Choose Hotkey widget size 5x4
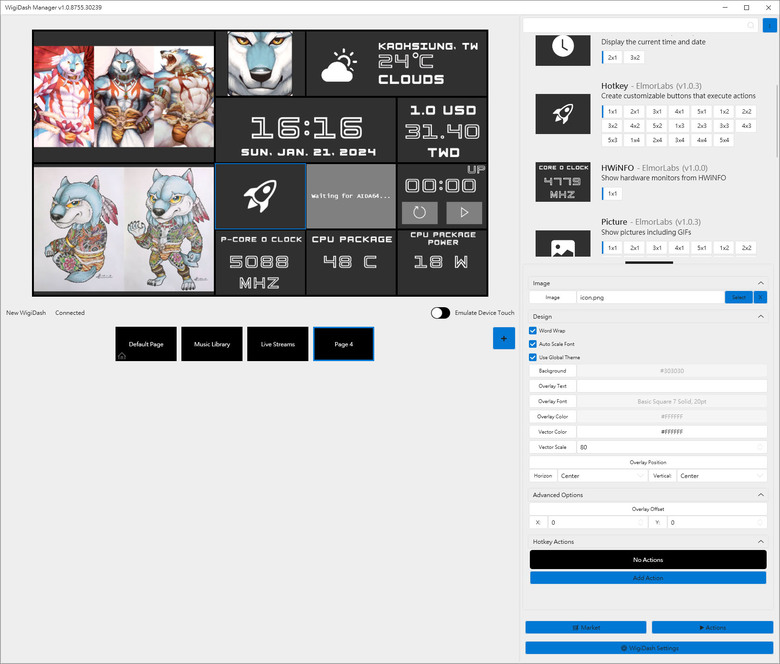Image resolution: width=780 pixels, height=664 pixels. pos(724,140)
